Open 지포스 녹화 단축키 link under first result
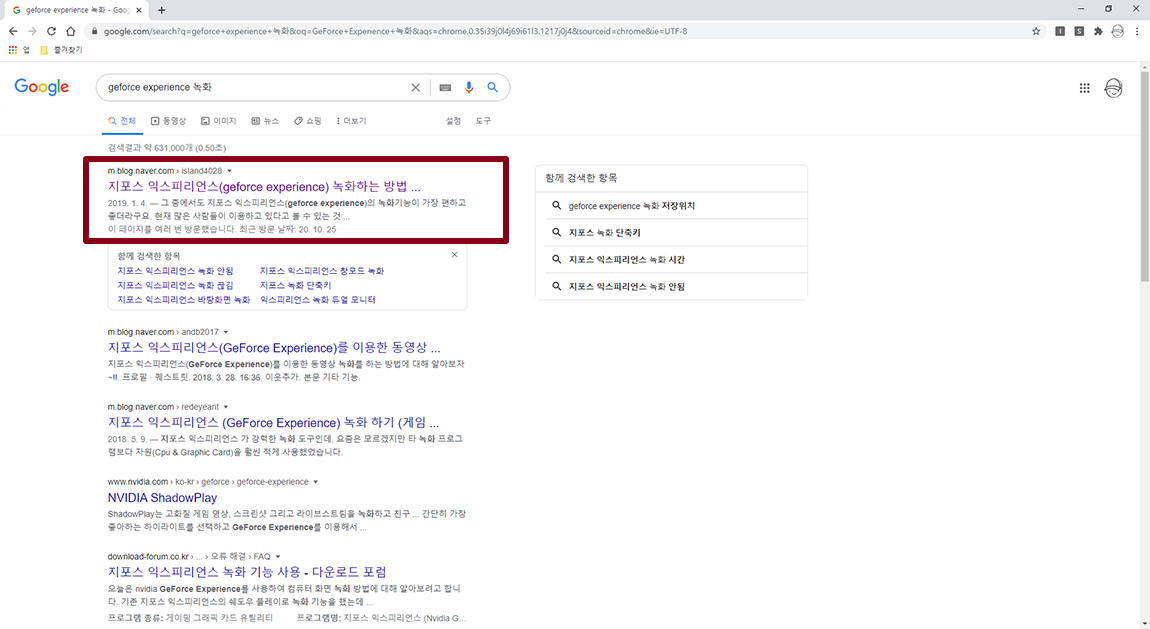Viewport: 1150px width, 629px height. click(x=296, y=285)
